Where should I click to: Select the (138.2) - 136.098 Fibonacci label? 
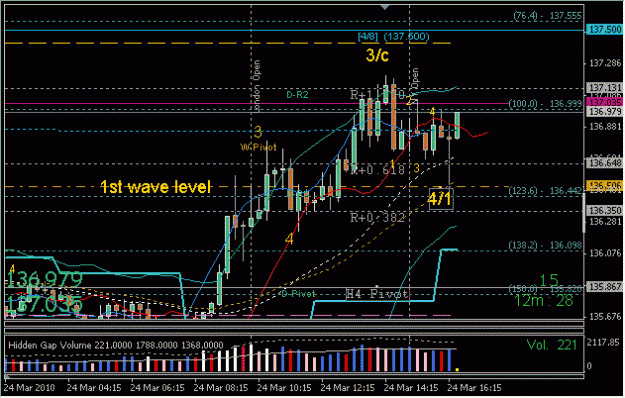pyautogui.click(x=546, y=245)
